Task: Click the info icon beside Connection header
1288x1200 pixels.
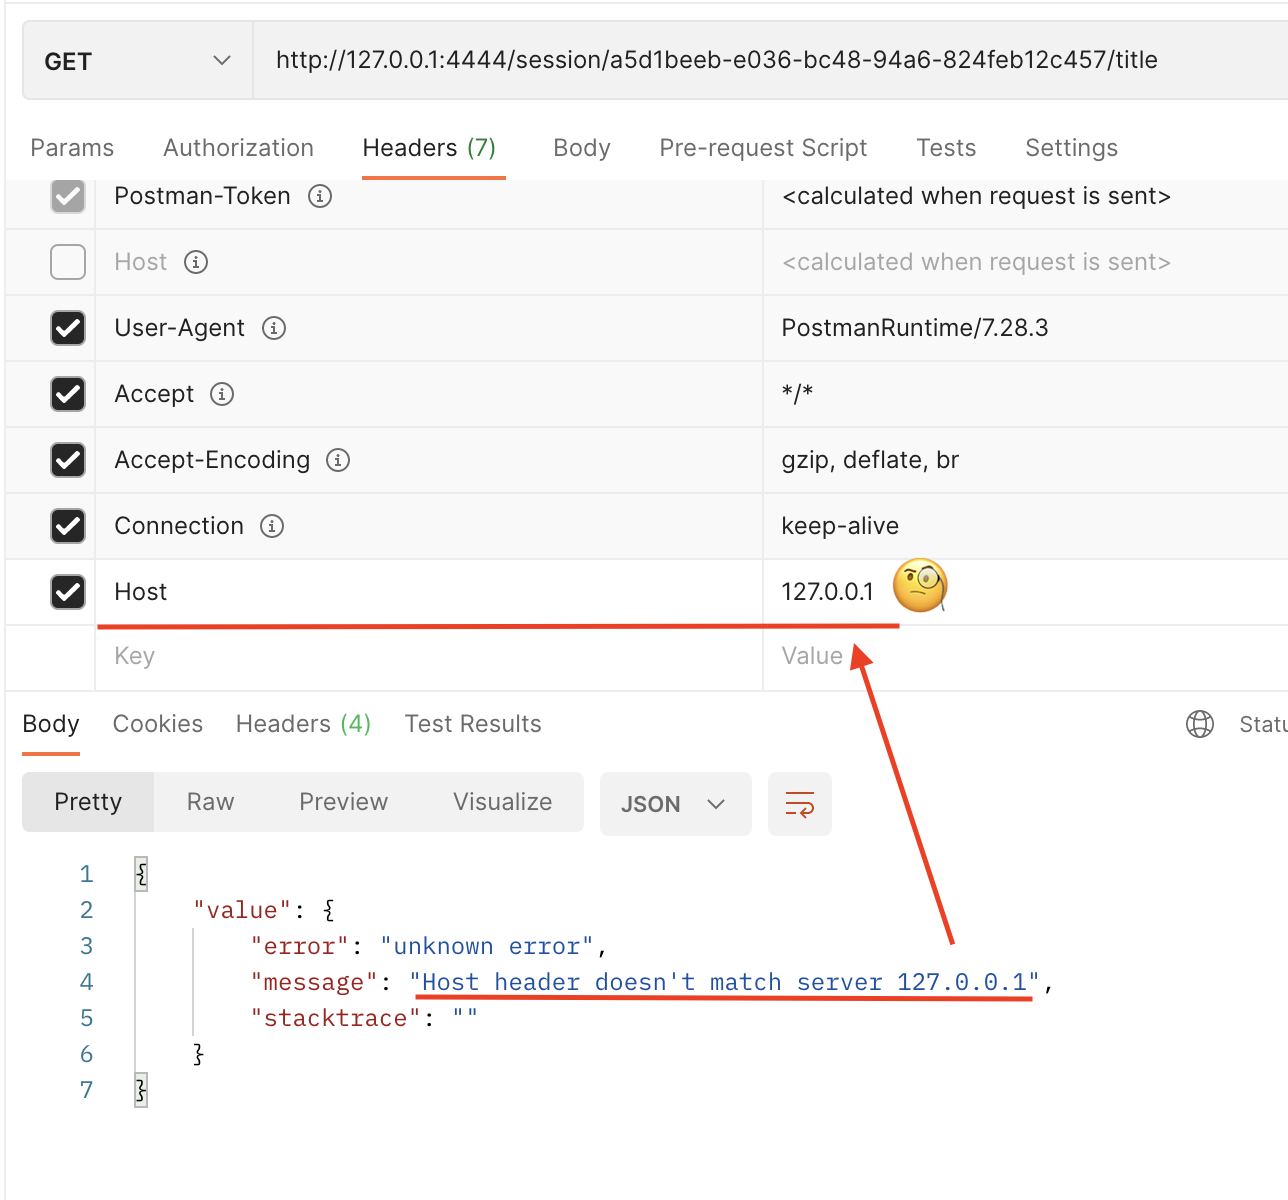Action: 271,526
